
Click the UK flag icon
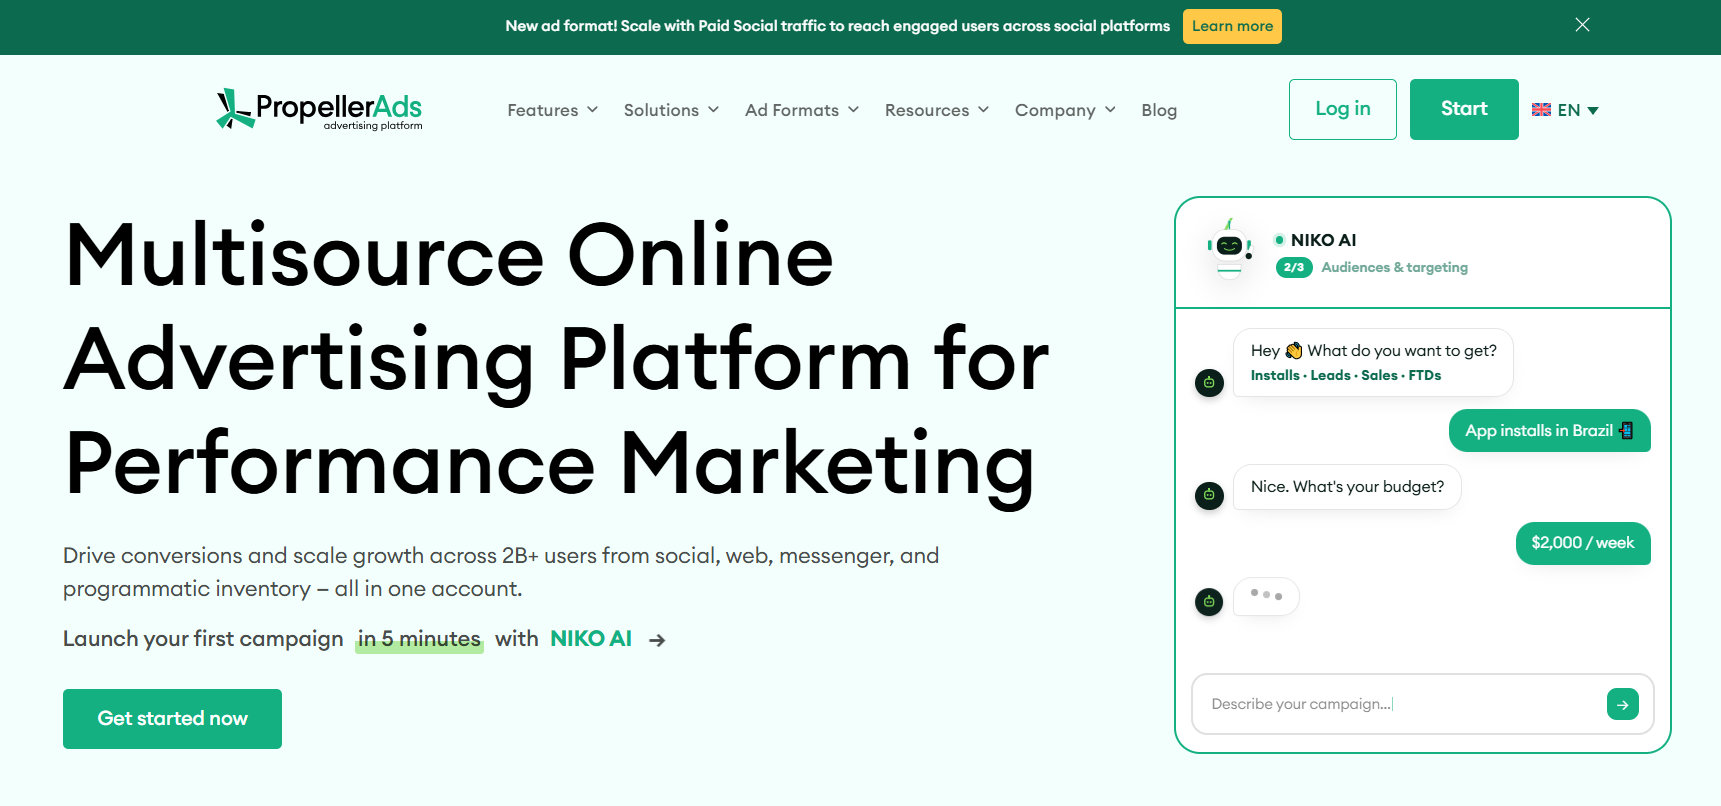coord(1541,110)
